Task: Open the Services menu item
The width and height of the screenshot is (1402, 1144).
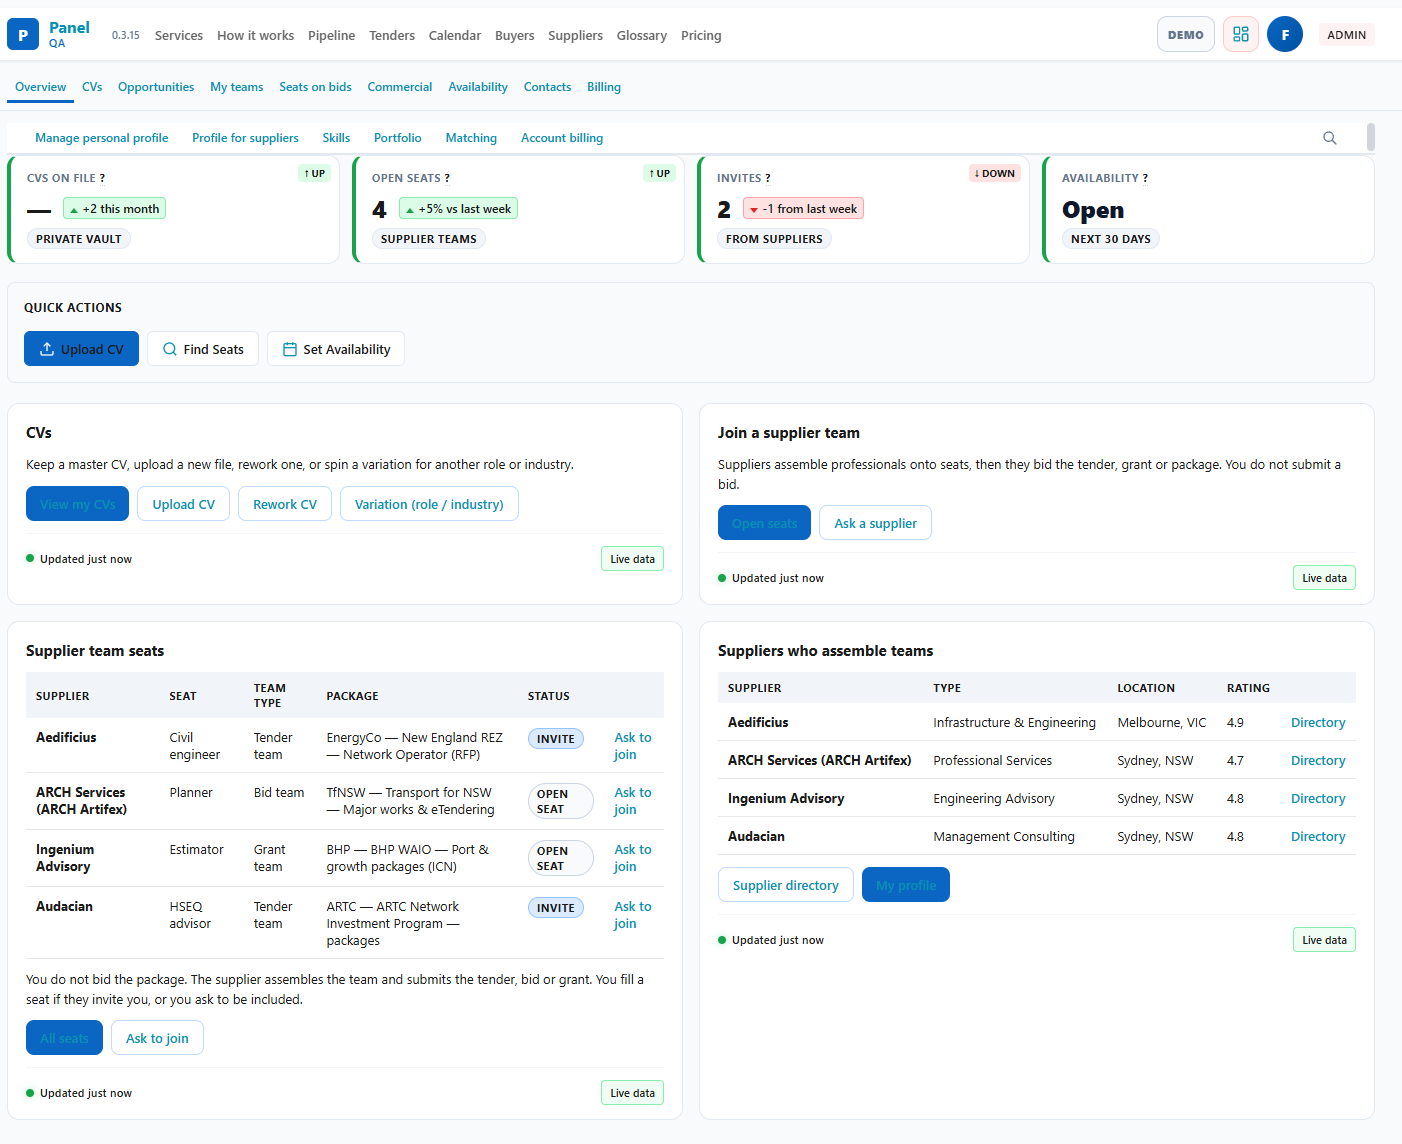Action: coord(179,35)
